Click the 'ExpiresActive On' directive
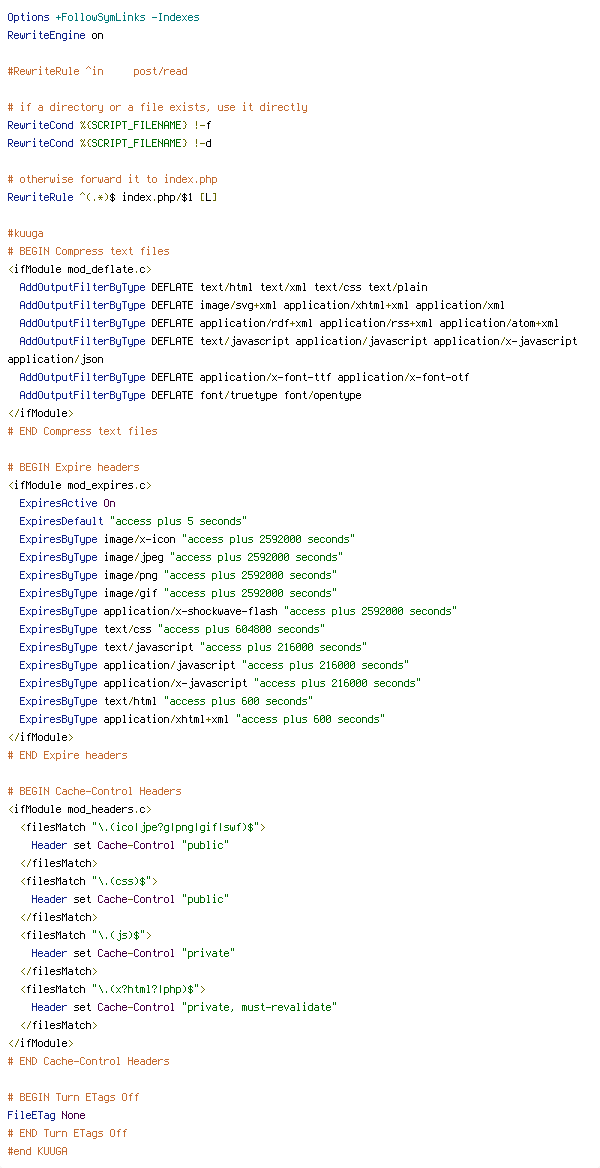600x1168 pixels. (67, 504)
